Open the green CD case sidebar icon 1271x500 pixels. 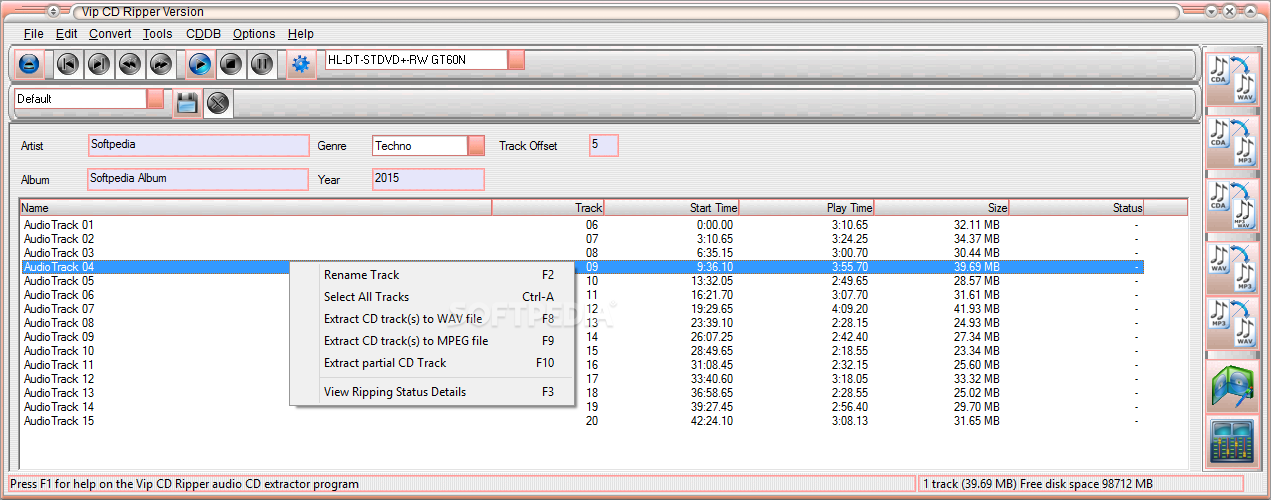click(x=1232, y=386)
